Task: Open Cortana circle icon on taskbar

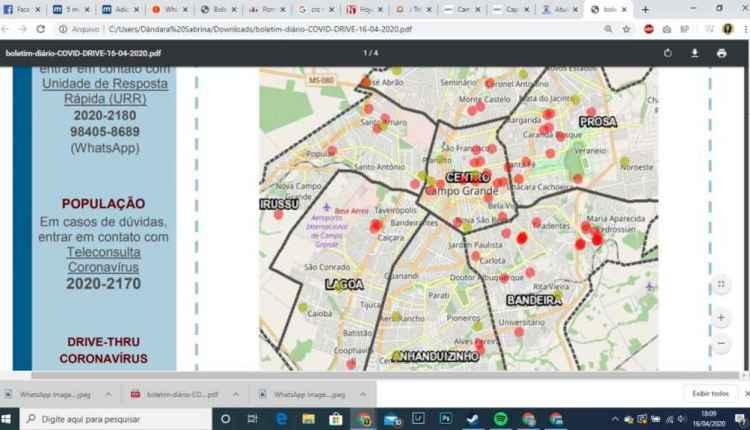Action: point(225,419)
